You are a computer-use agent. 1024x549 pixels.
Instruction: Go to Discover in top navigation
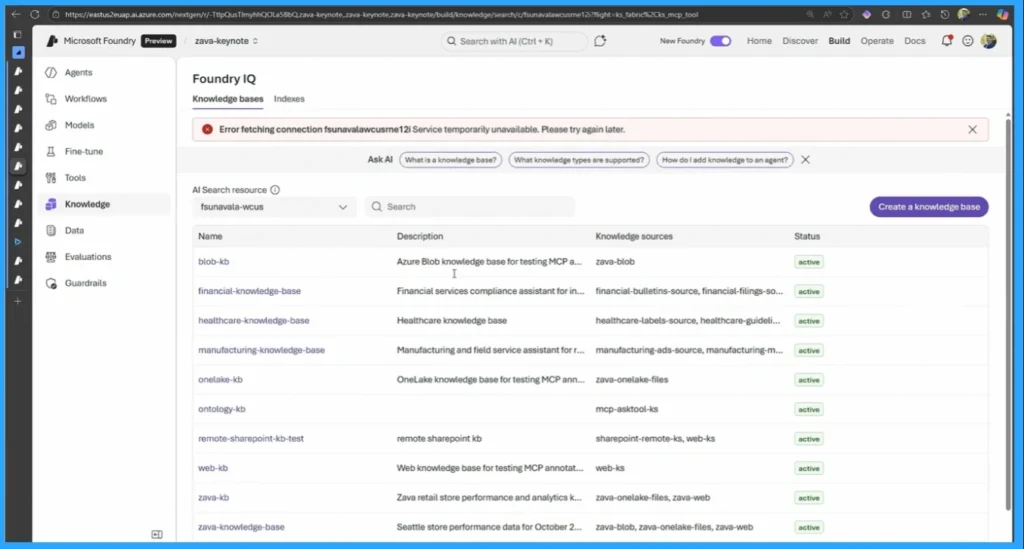800,40
